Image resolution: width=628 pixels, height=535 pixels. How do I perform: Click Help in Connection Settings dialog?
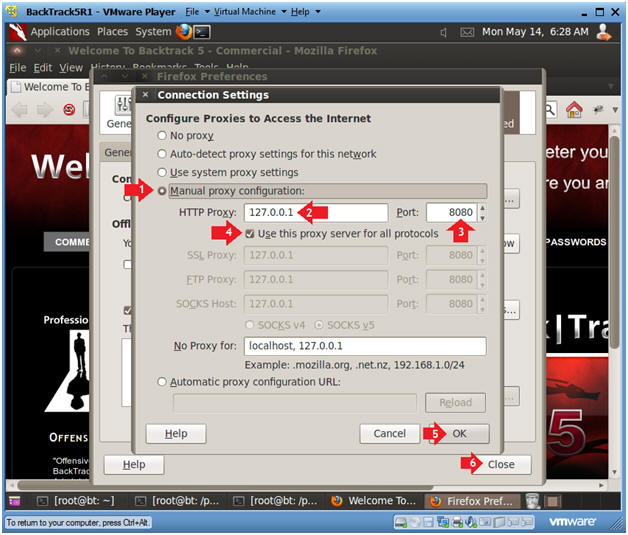point(176,434)
